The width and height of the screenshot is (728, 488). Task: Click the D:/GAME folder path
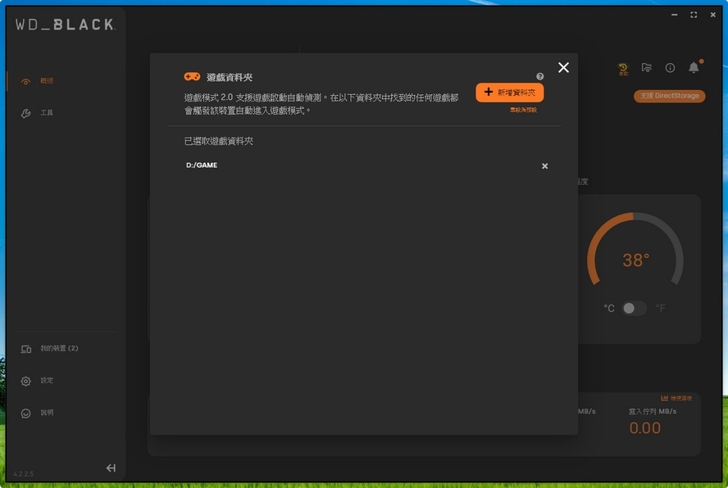tap(202, 165)
